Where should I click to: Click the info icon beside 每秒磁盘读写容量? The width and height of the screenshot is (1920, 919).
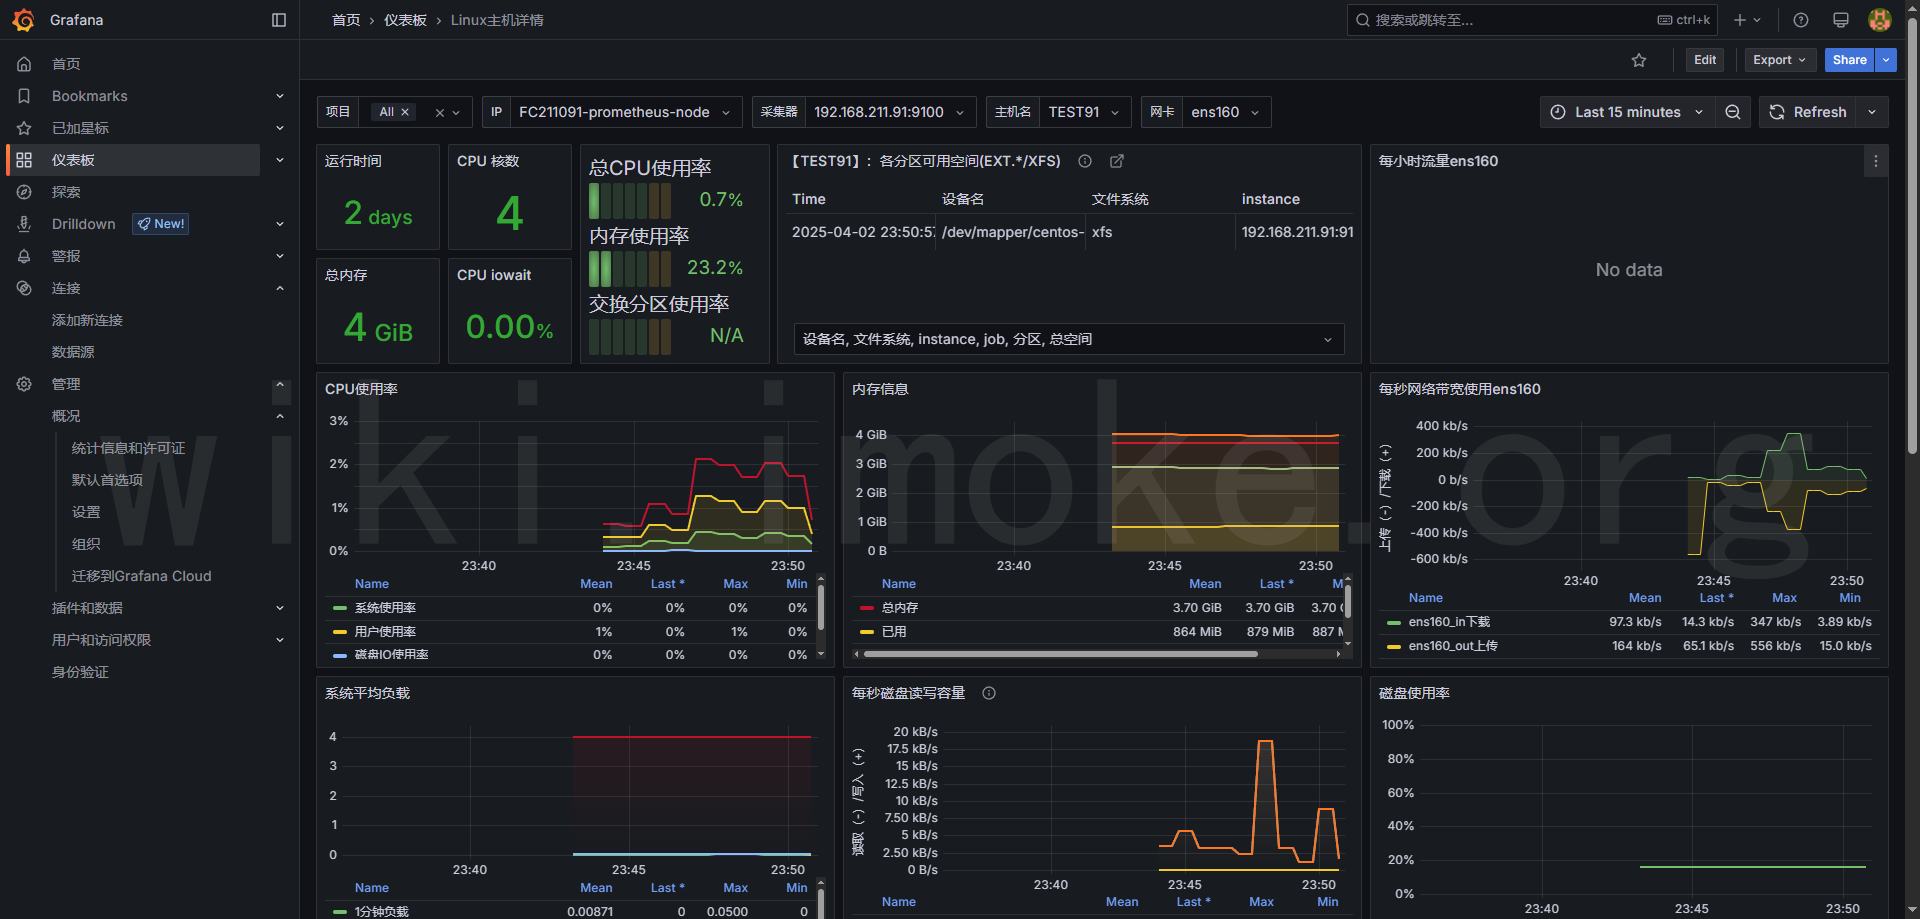[989, 693]
